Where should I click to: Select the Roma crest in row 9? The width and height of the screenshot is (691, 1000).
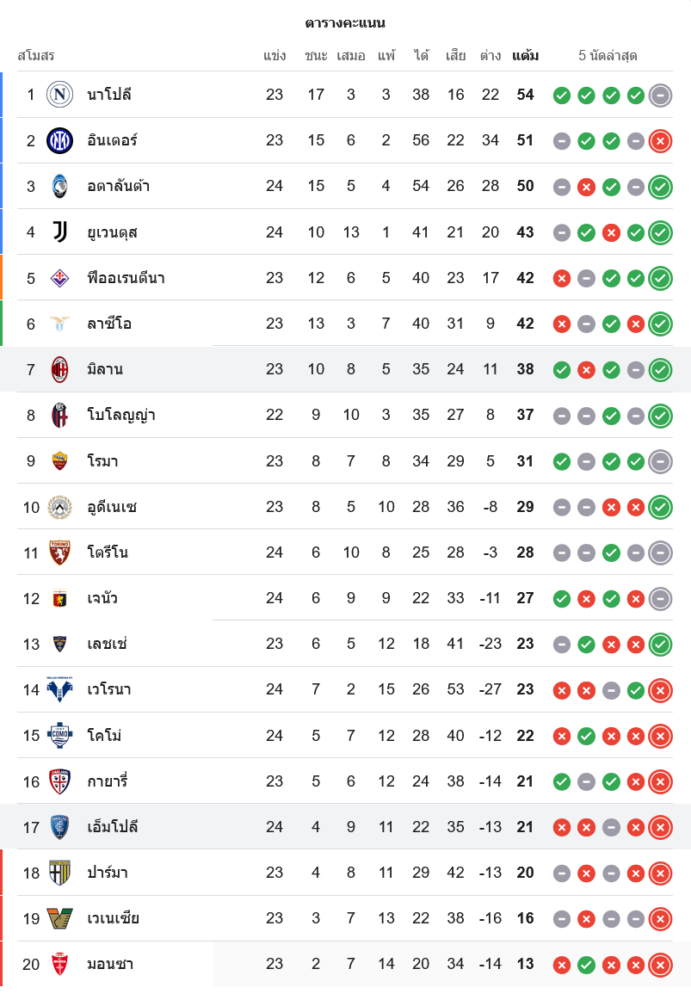point(60,461)
